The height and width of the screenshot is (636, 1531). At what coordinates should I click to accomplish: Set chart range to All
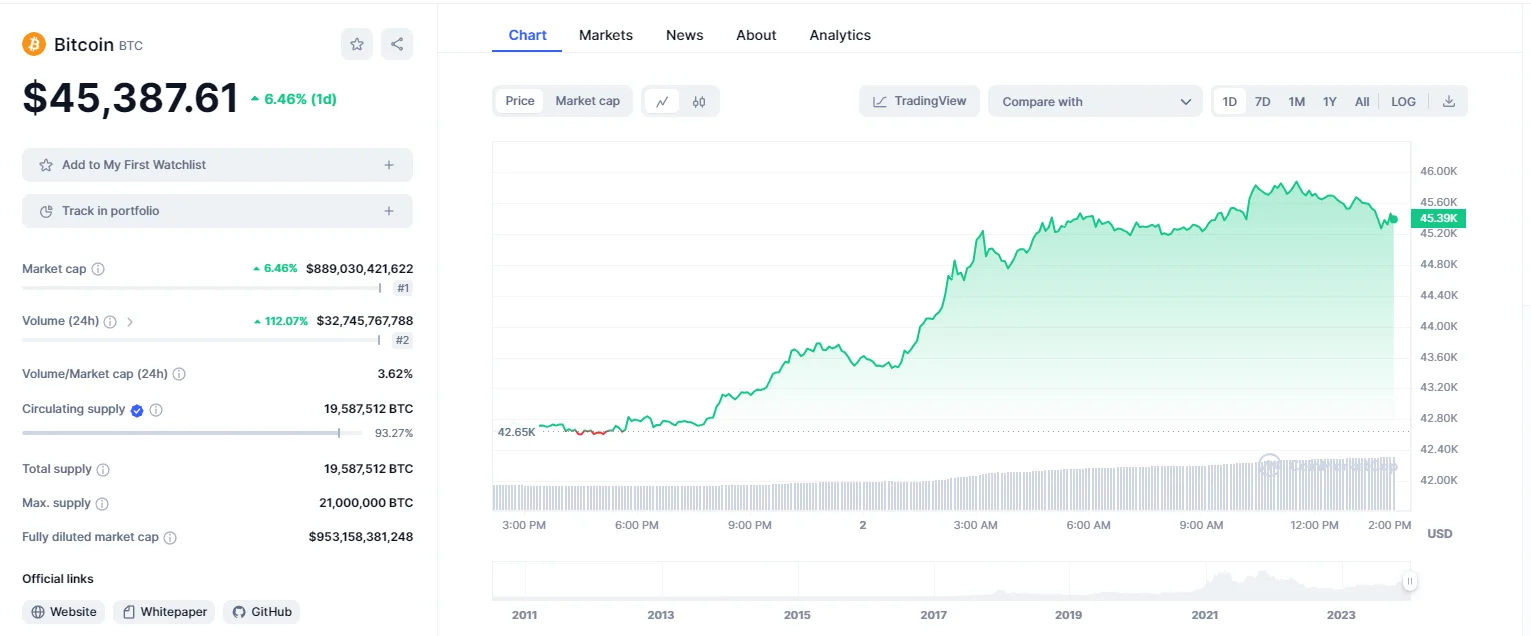pyautogui.click(x=1362, y=101)
